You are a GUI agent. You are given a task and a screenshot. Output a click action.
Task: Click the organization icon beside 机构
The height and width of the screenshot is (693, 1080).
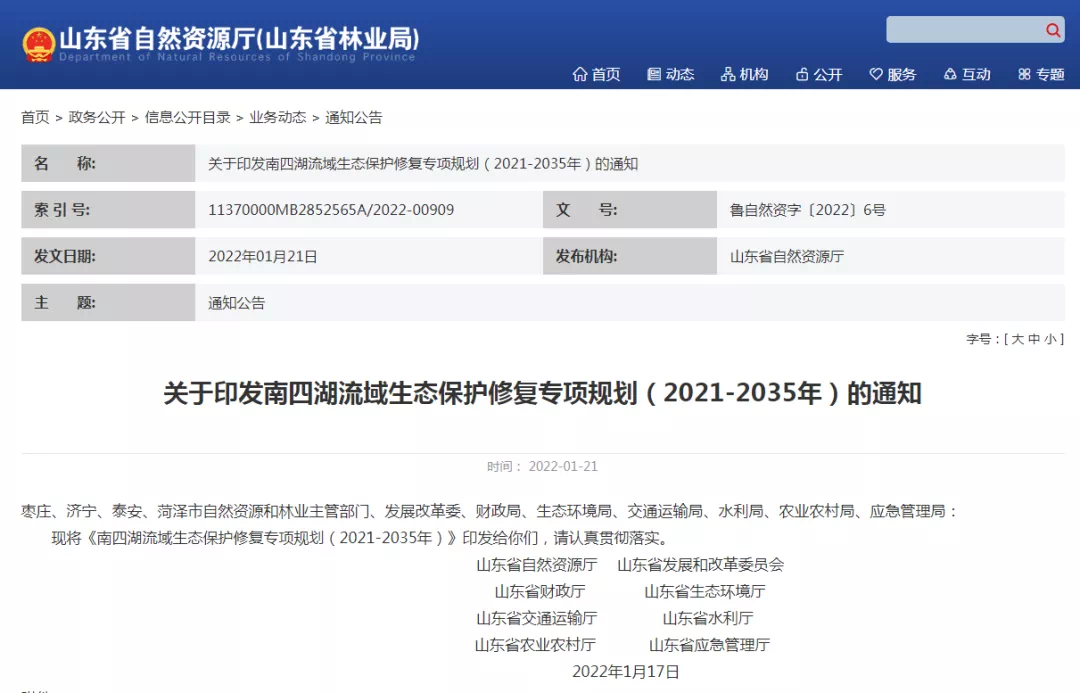click(728, 74)
